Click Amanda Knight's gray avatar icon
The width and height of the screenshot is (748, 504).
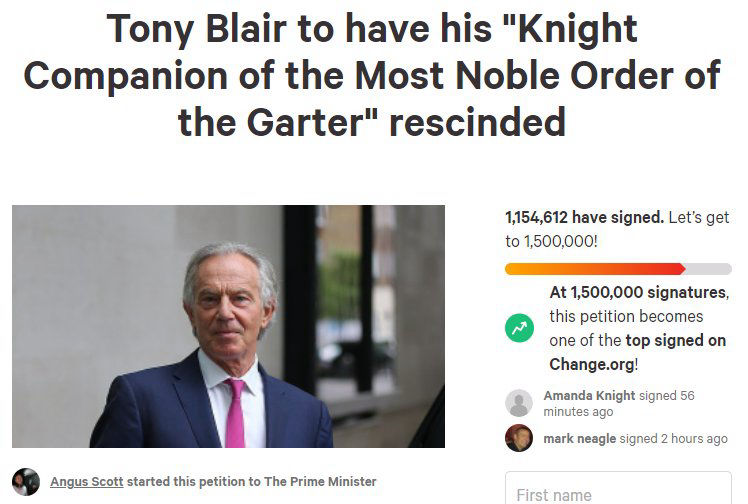pos(519,403)
